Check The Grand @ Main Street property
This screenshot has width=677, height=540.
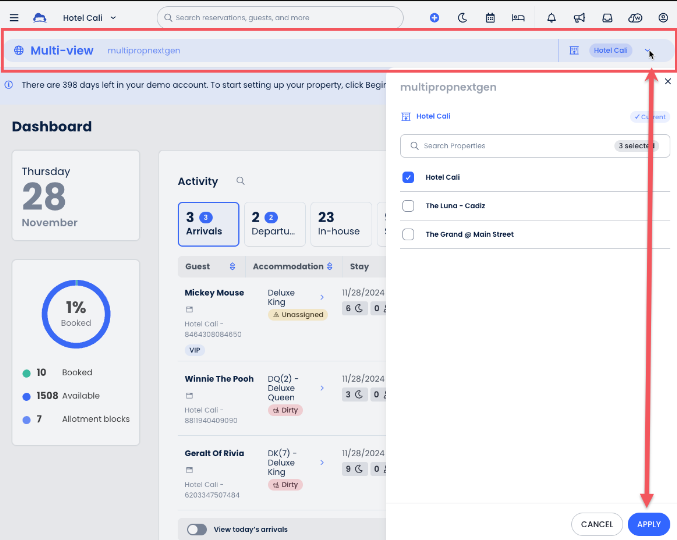pos(408,234)
